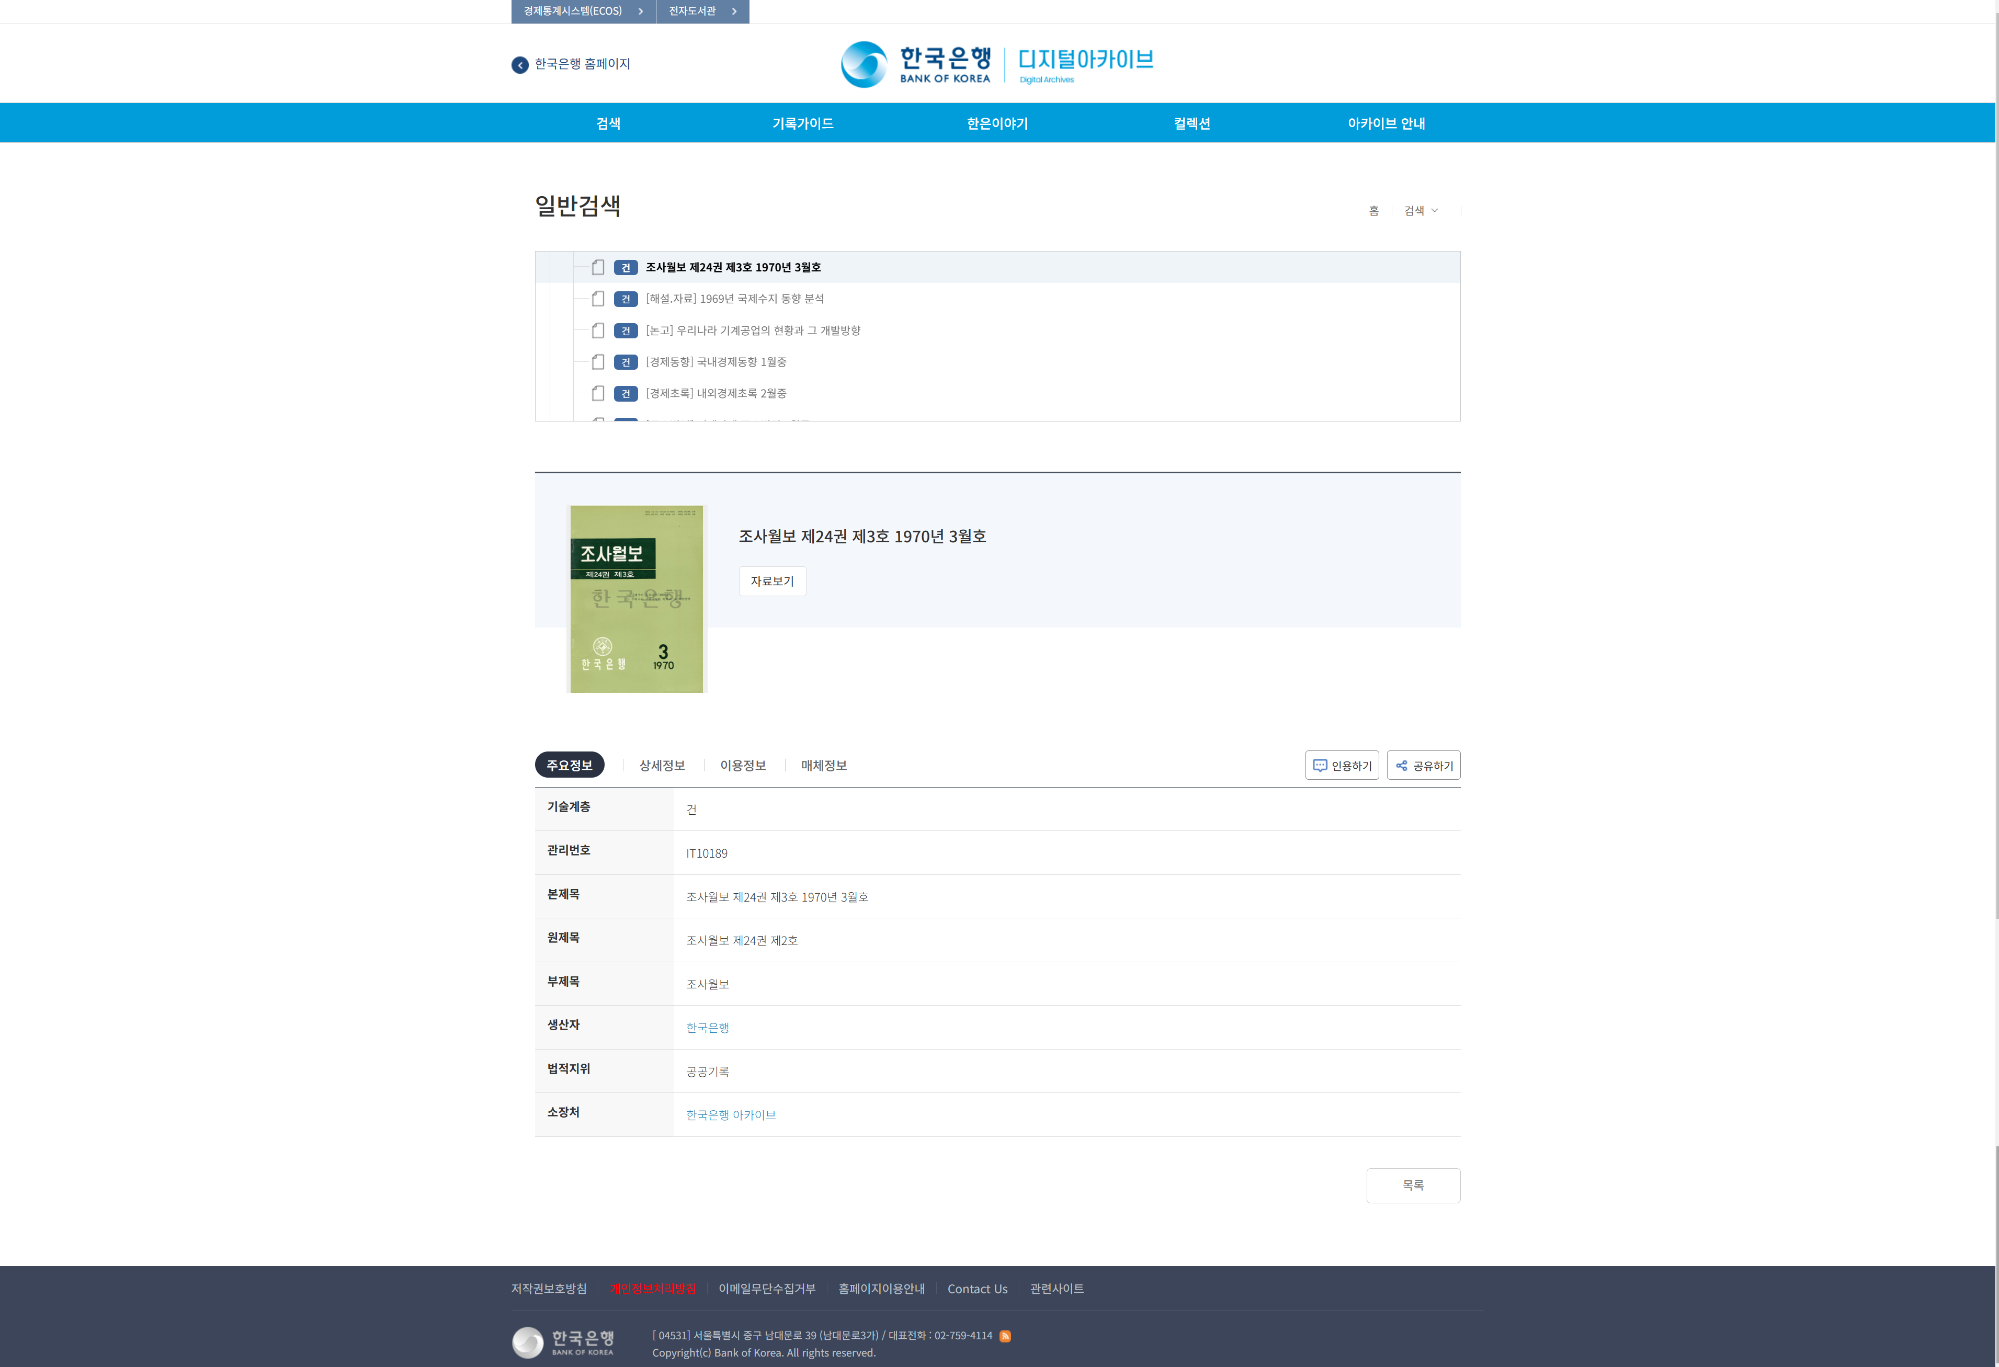Open the 한은이야기 menu
Viewport: 1999px width, 1367px height.
coord(997,123)
